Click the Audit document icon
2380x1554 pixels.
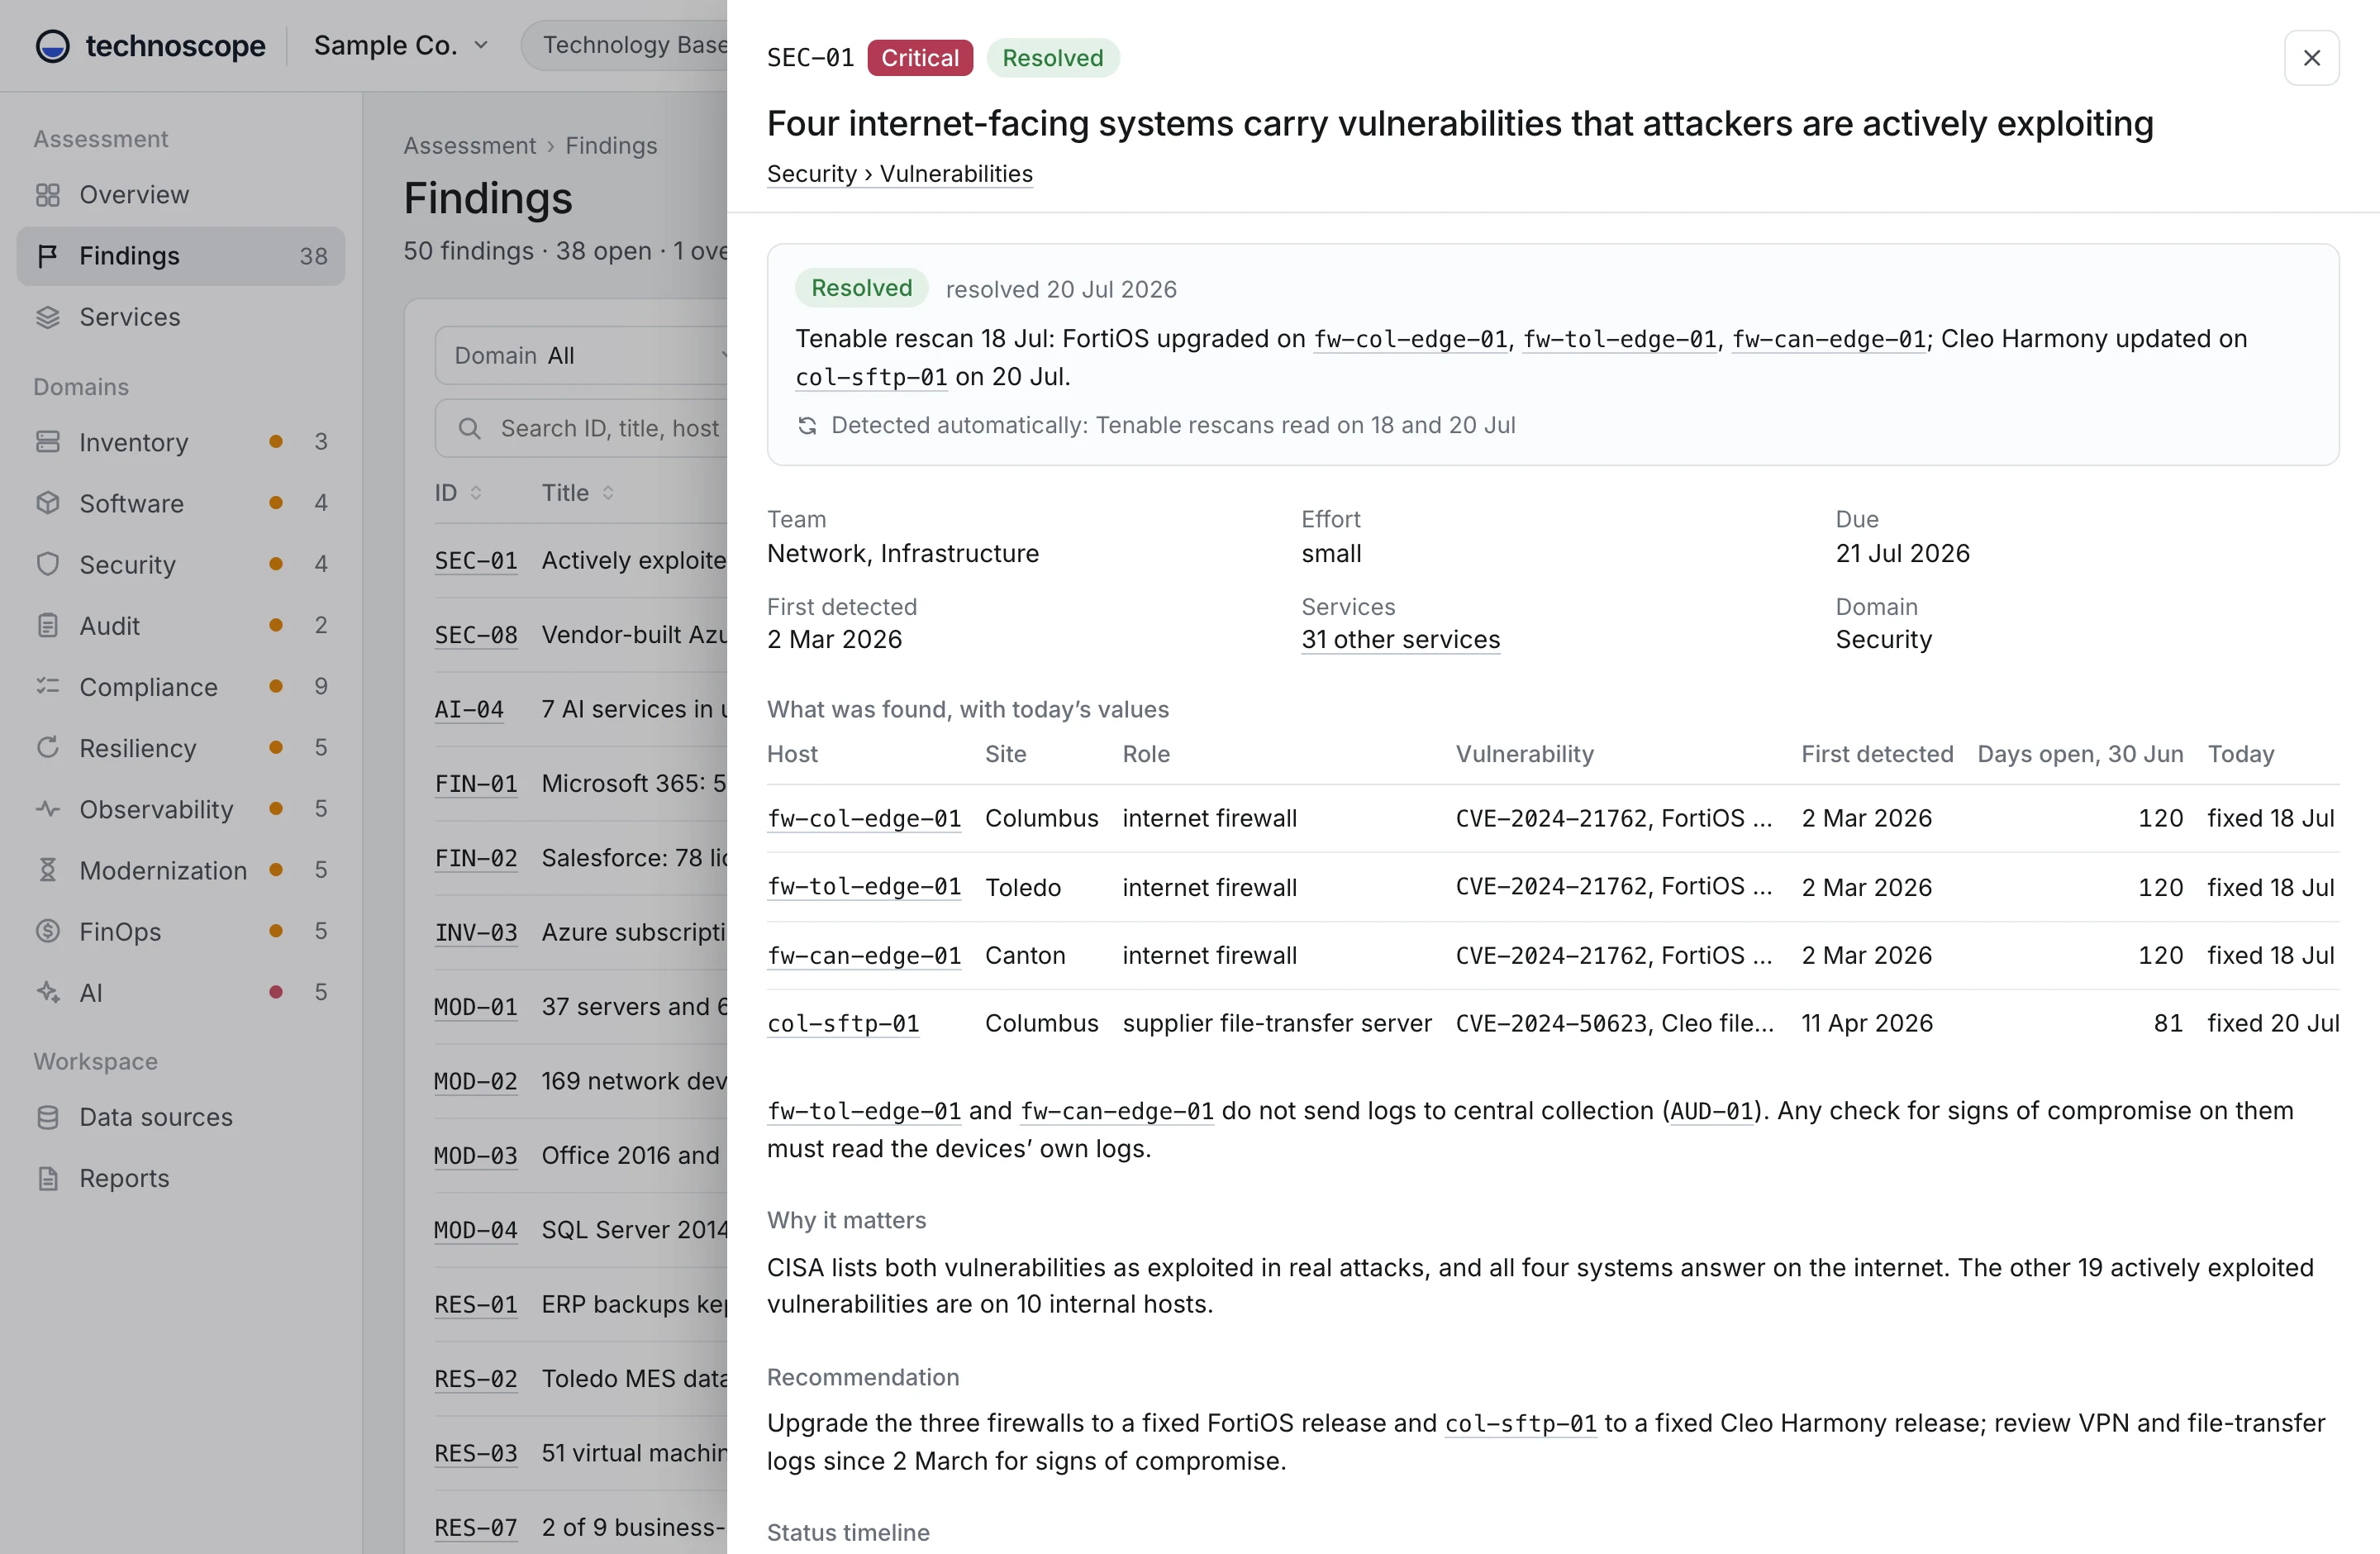(48, 626)
